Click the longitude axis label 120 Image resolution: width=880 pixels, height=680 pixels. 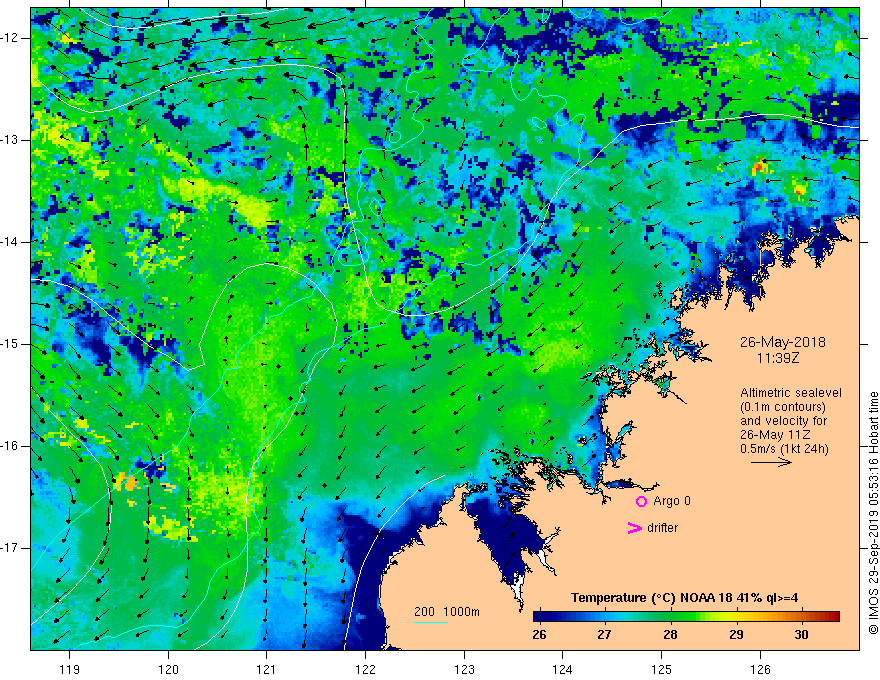tap(168, 669)
